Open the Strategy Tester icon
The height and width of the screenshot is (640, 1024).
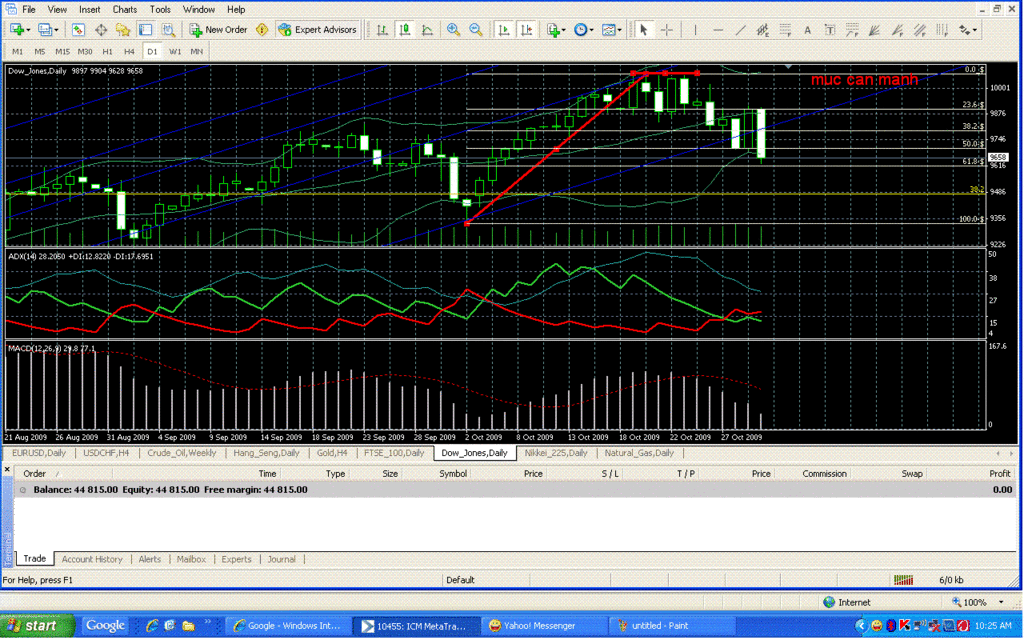click(x=168, y=30)
